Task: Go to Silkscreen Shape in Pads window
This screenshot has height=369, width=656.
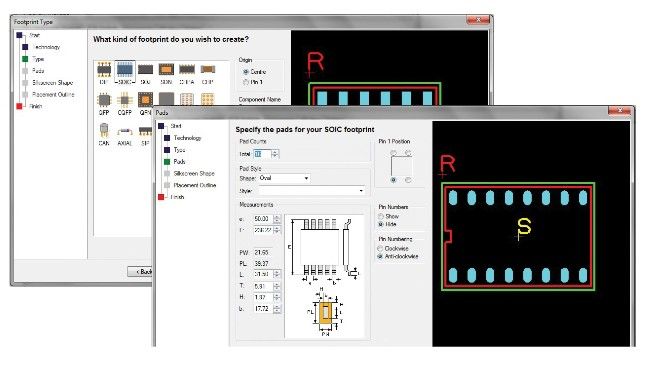Action: pyautogui.click(x=194, y=173)
